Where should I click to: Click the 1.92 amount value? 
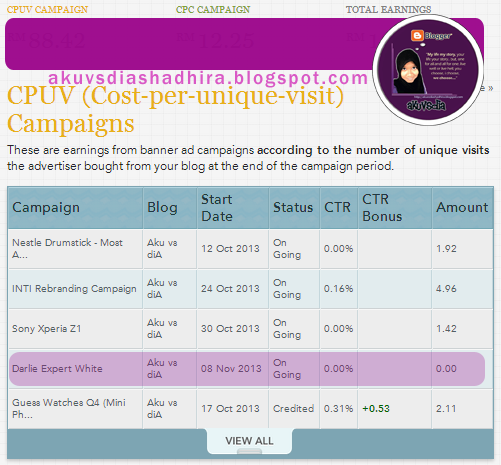point(446,248)
